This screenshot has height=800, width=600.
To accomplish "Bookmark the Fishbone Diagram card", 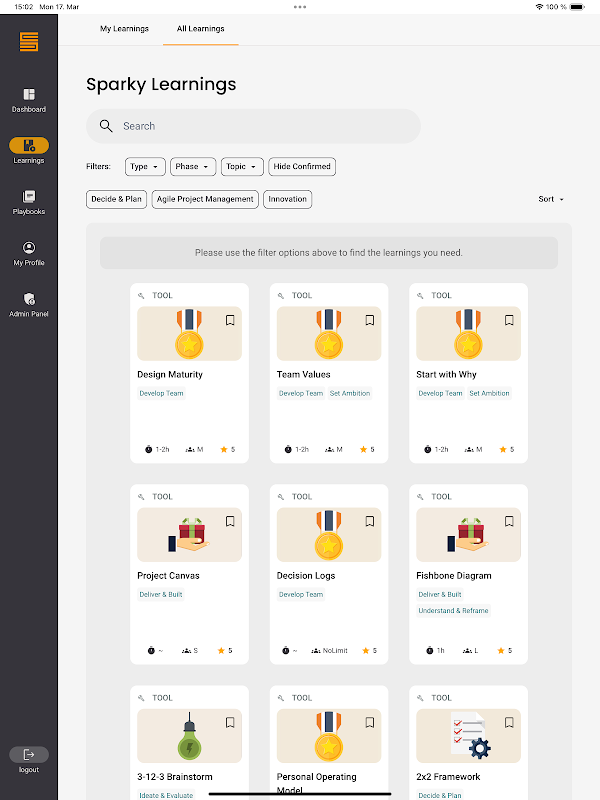I will pos(509,521).
